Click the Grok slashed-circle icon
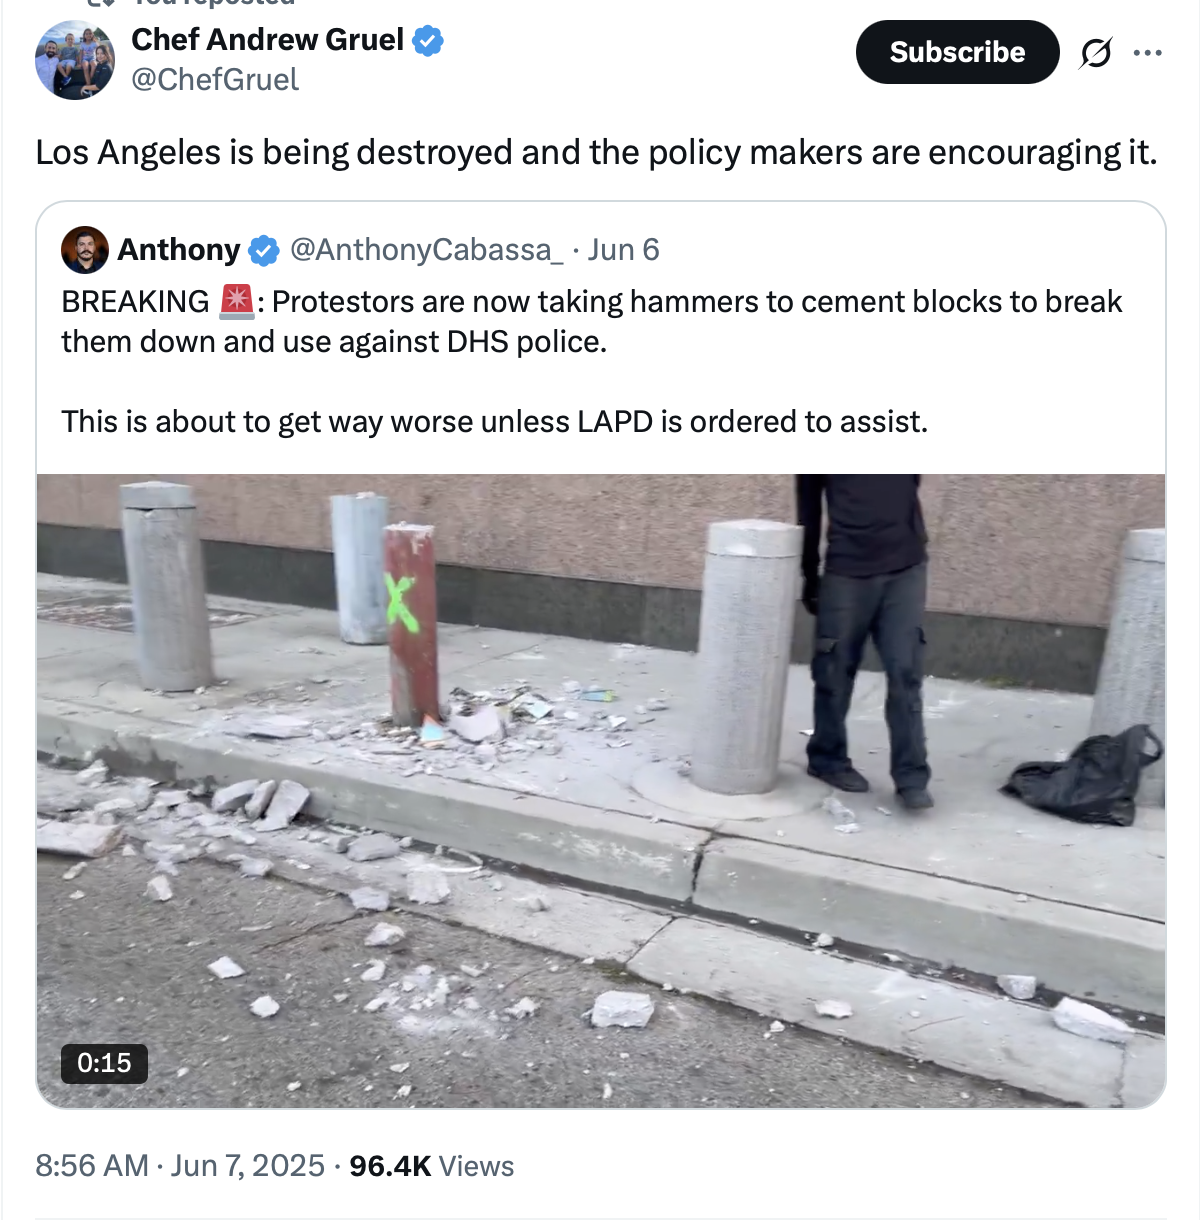The height and width of the screenshot is (1220, 1200). pyautogui.click(x=1095, y=52)
